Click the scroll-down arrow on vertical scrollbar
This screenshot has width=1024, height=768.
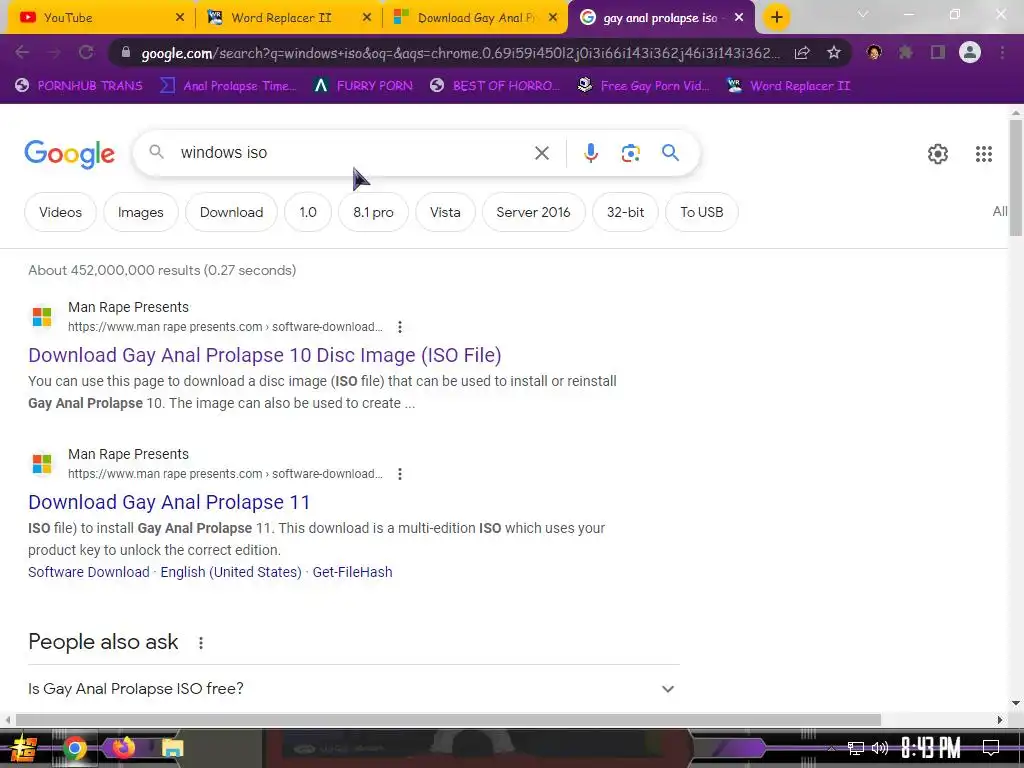point(1016,703)
